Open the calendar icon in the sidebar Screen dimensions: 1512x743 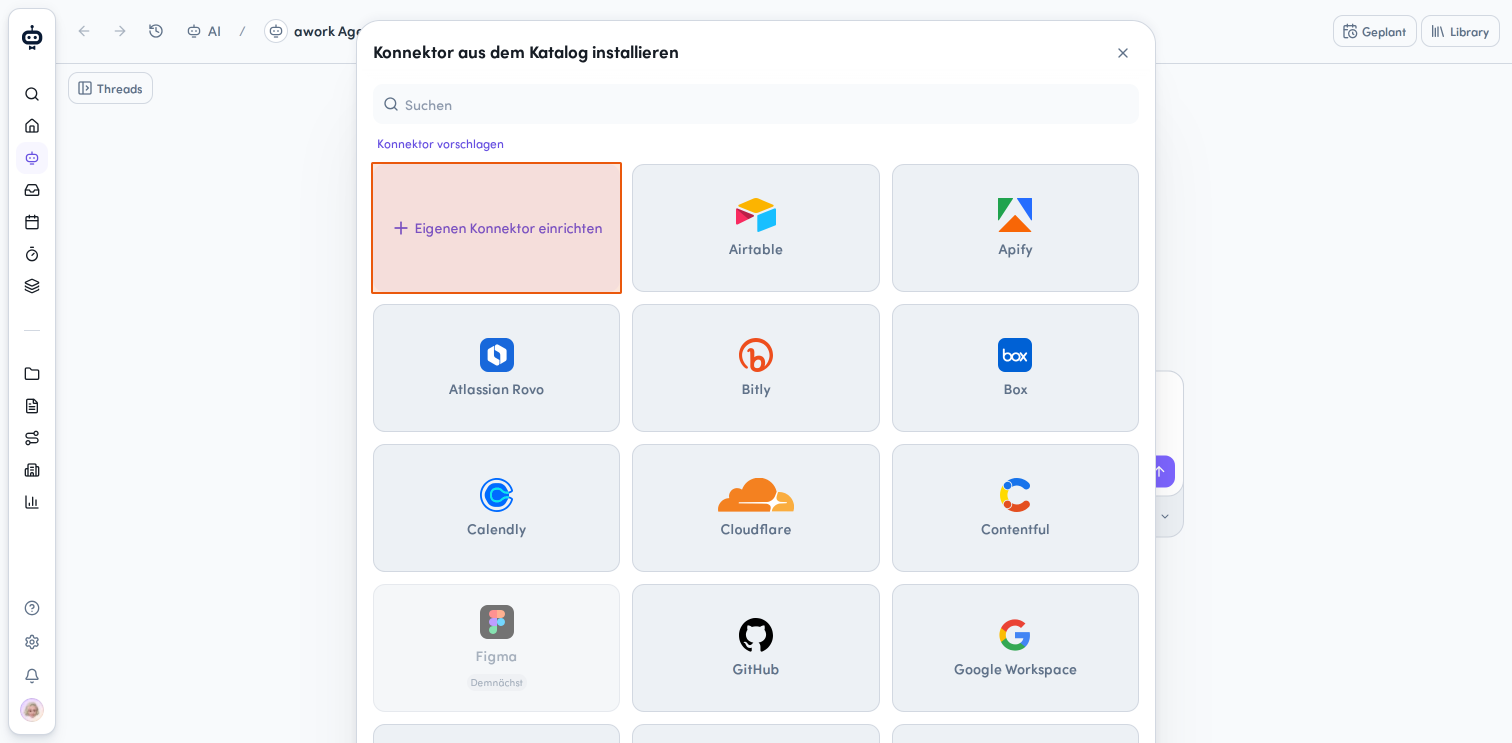(32, 222)
